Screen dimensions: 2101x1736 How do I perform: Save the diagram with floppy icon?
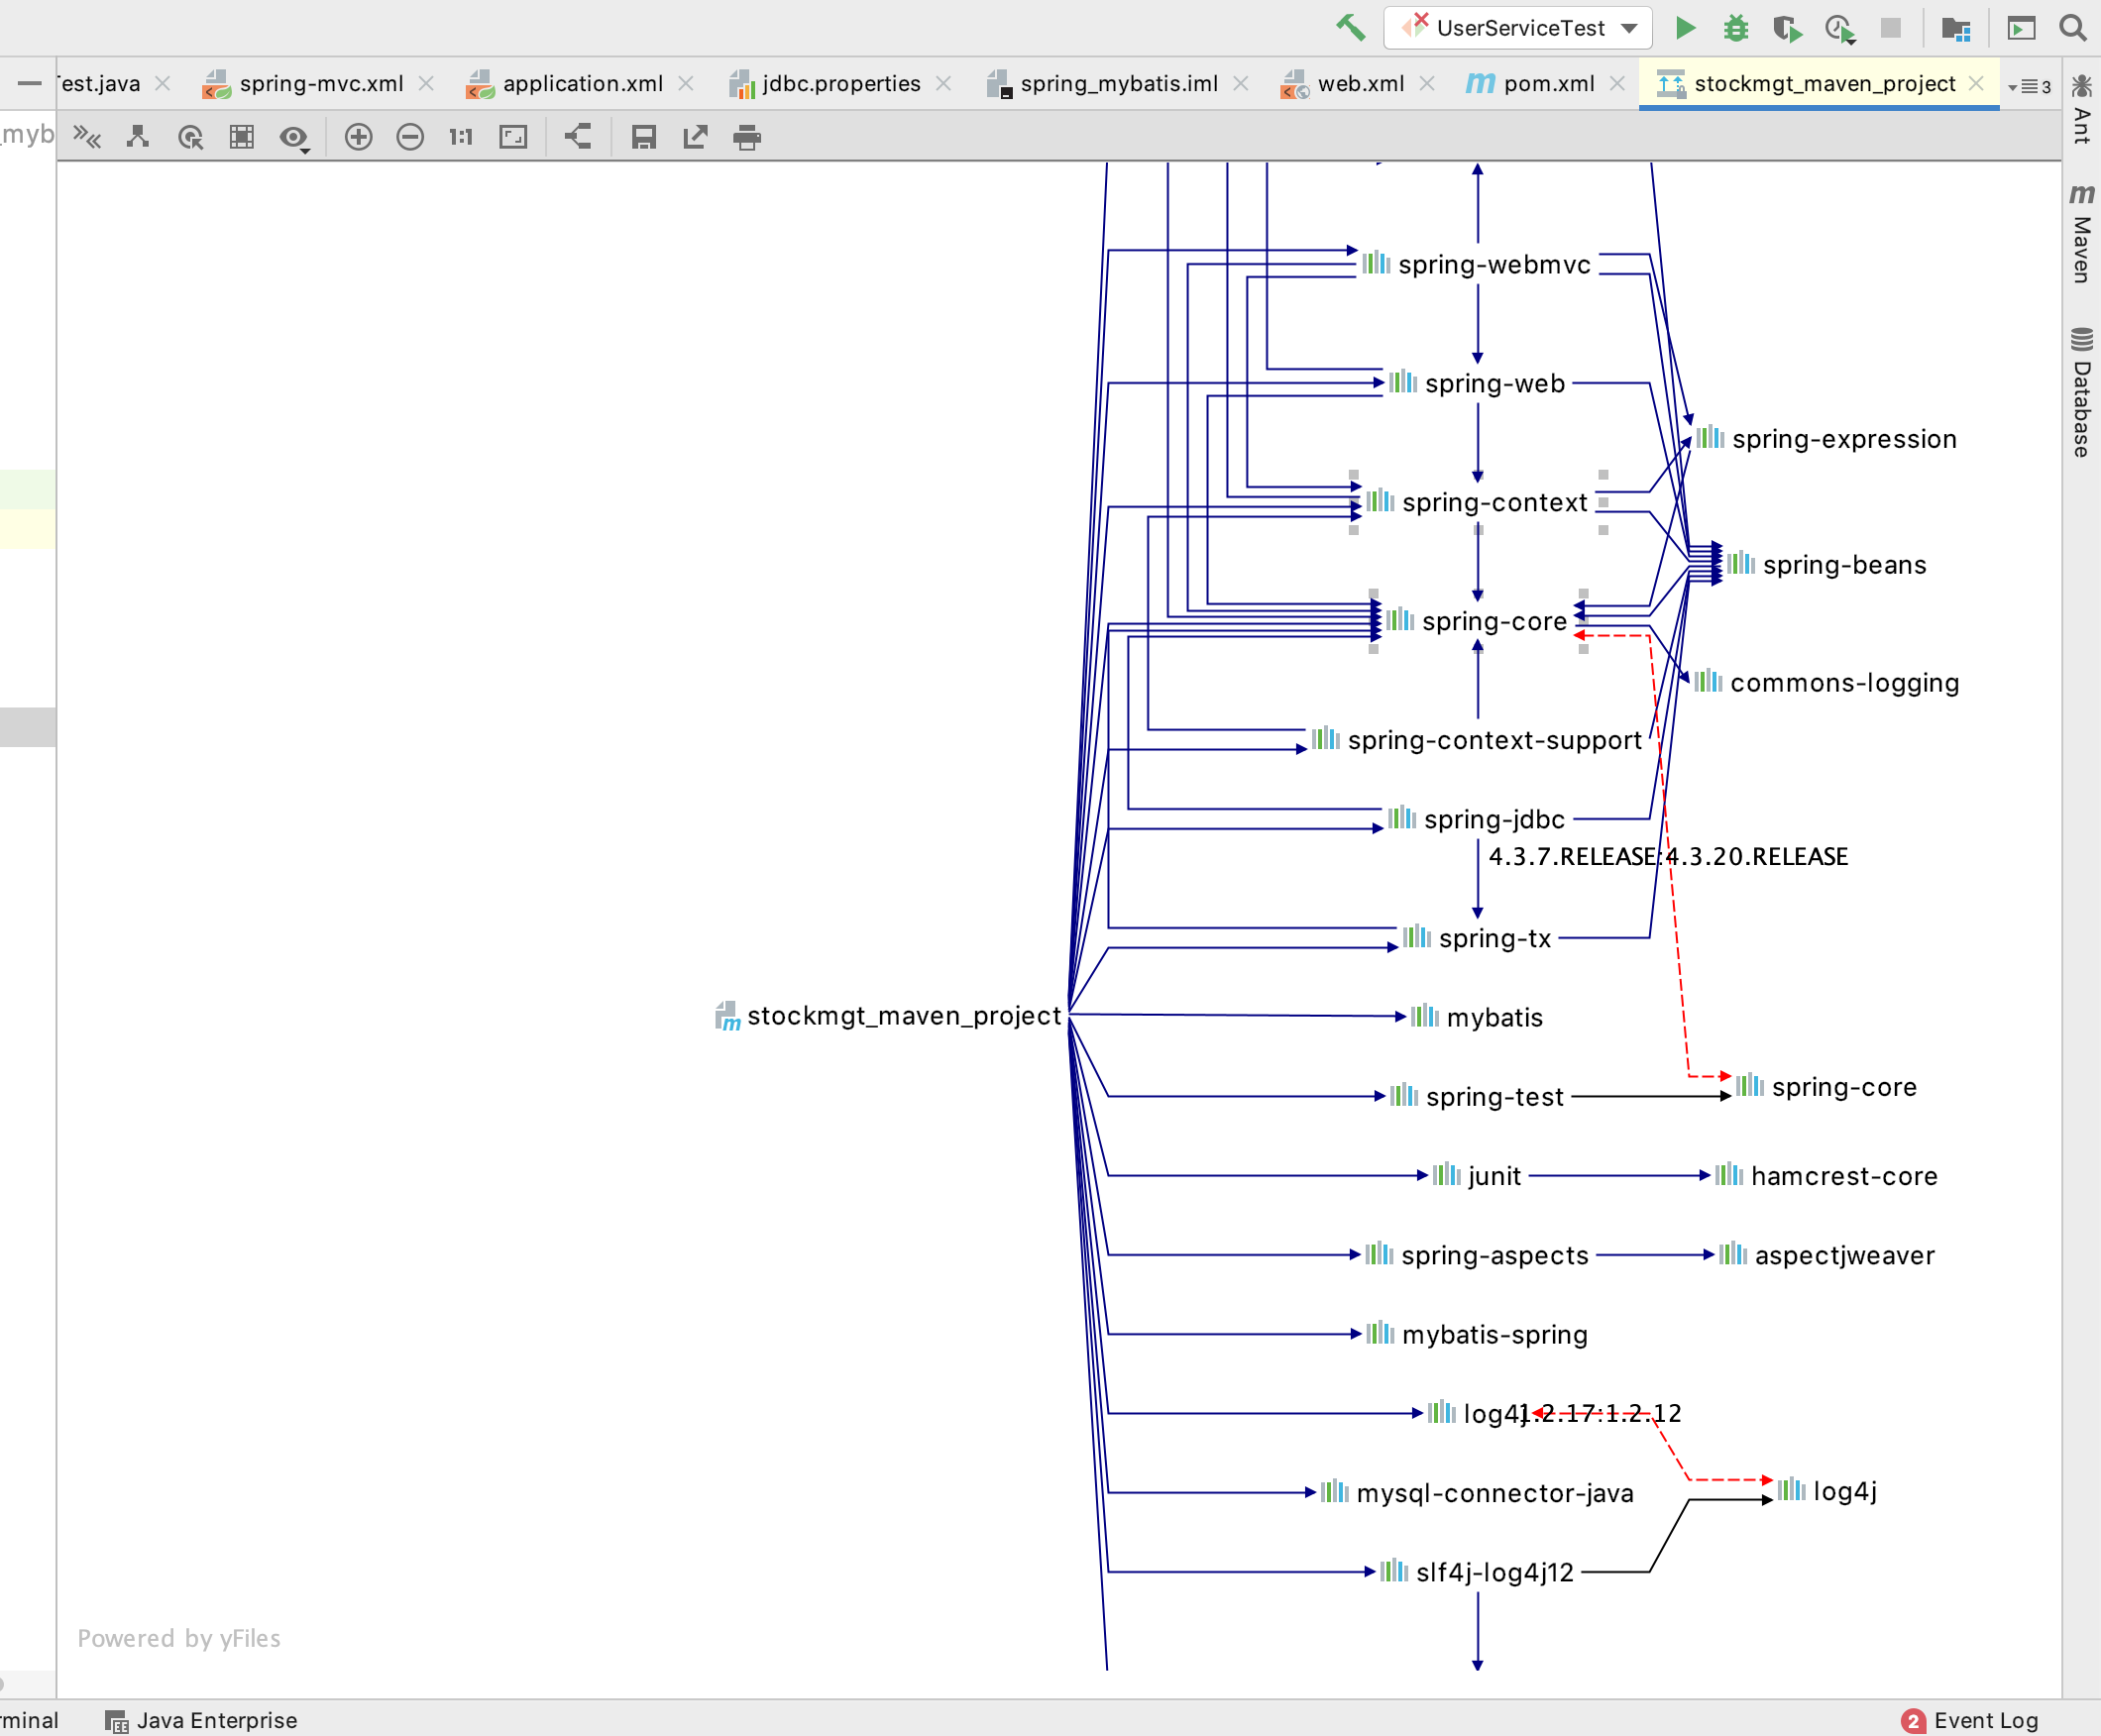[644, 137]
